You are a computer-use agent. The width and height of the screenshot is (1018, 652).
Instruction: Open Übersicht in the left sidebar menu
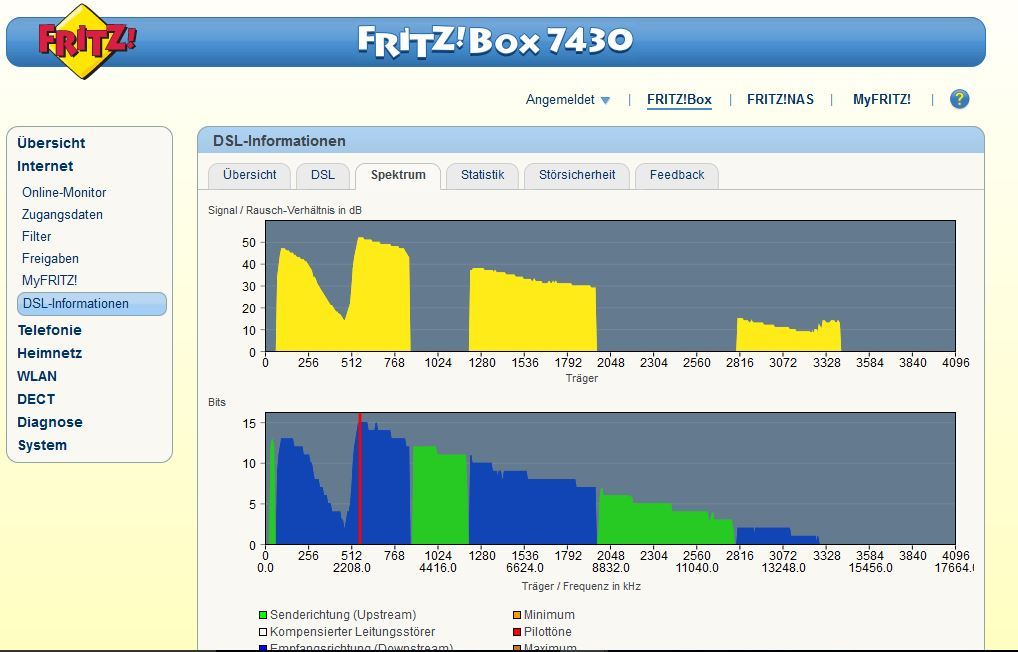coord(51,143)
